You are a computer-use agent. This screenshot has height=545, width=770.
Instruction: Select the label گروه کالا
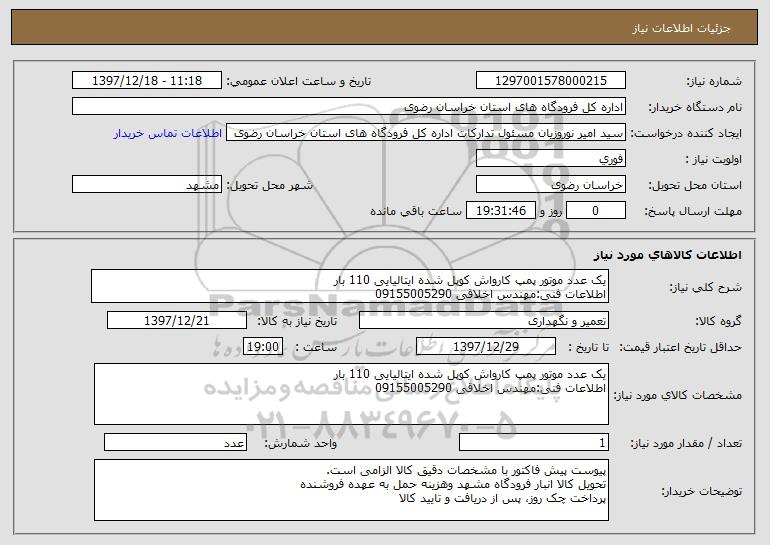tap(718, 321)
